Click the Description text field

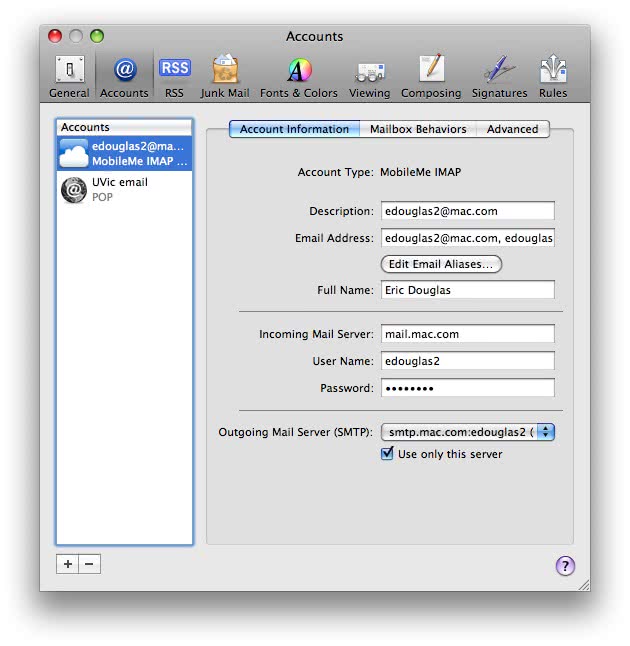(x=468, y=211)
